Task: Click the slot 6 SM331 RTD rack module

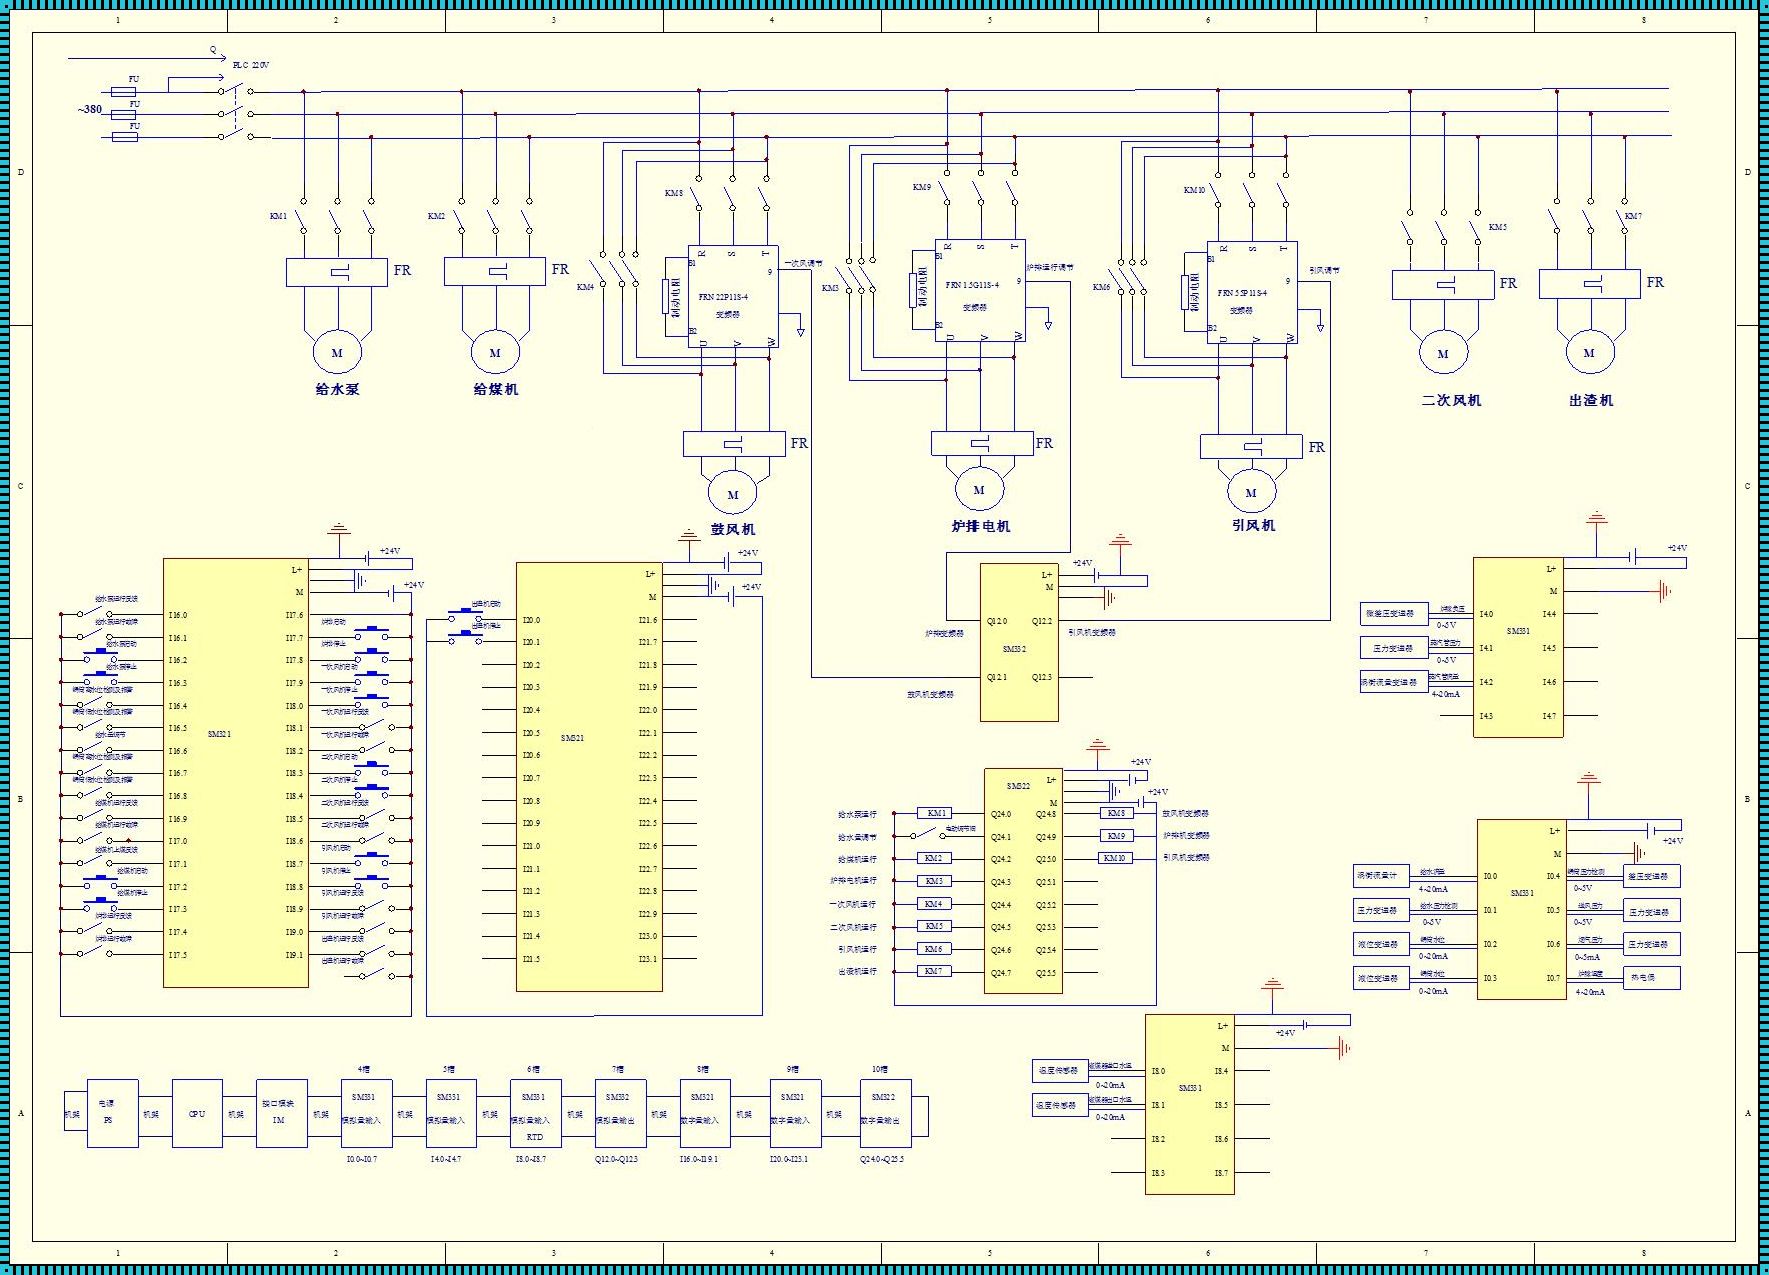Action: 535,1113
